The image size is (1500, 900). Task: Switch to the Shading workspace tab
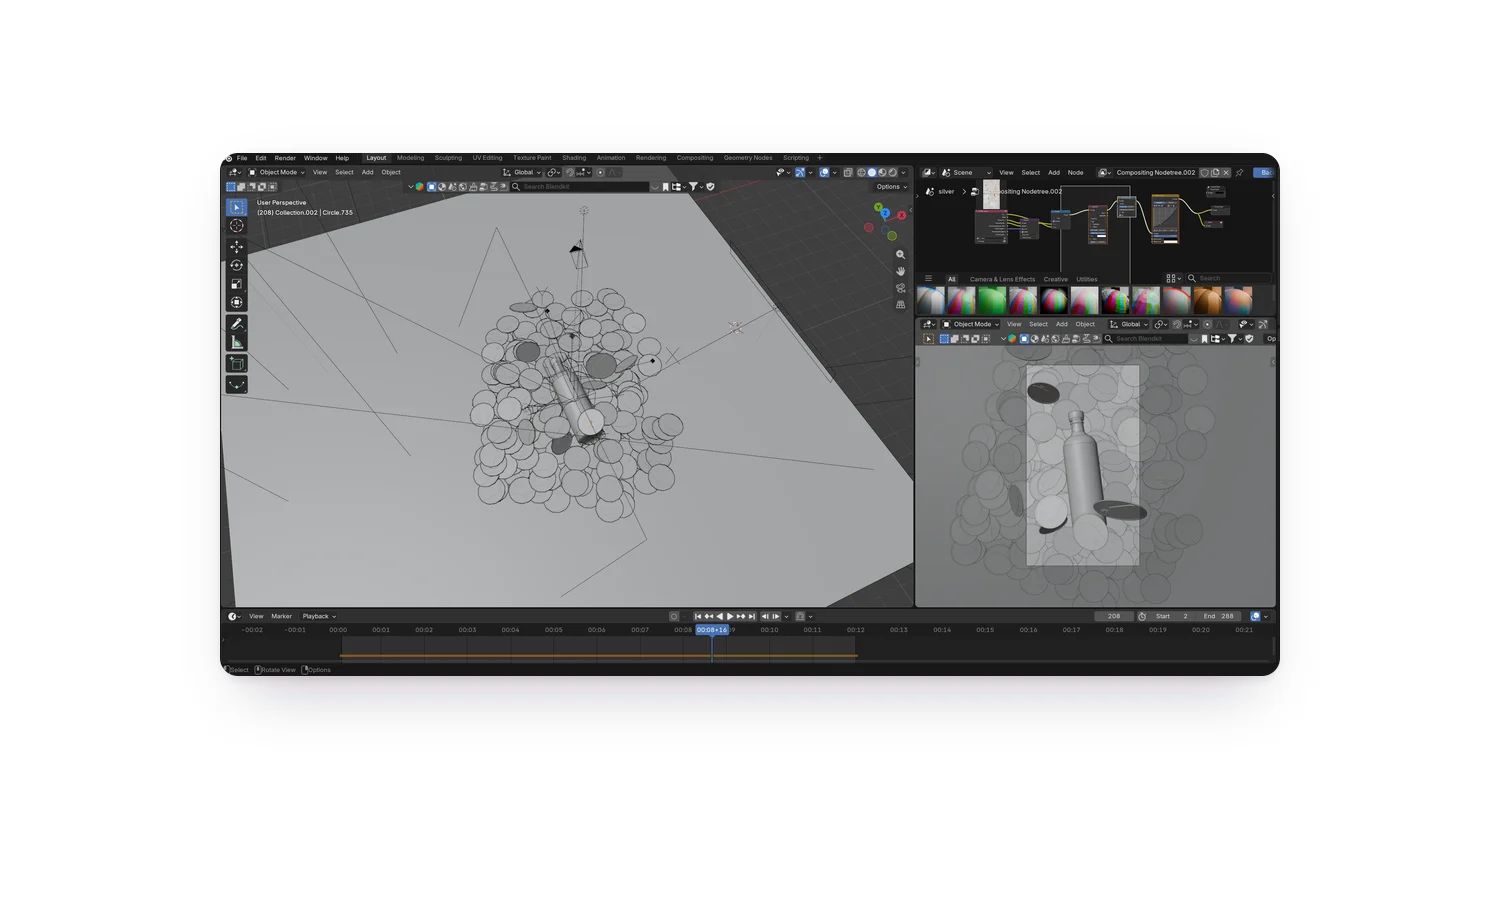(x=574, y=158)
